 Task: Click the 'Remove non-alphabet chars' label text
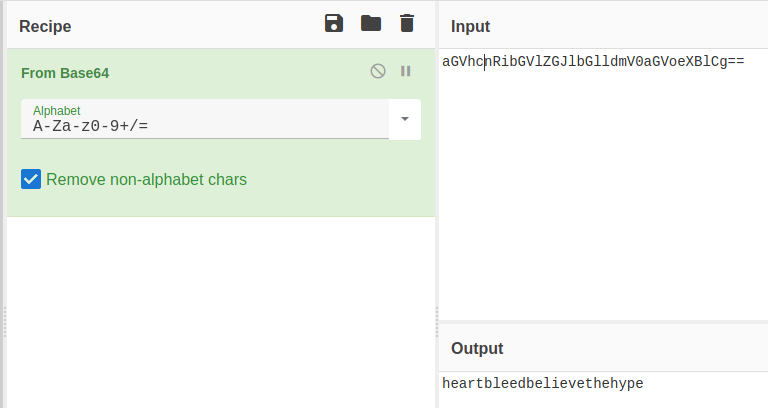(146, 180)
